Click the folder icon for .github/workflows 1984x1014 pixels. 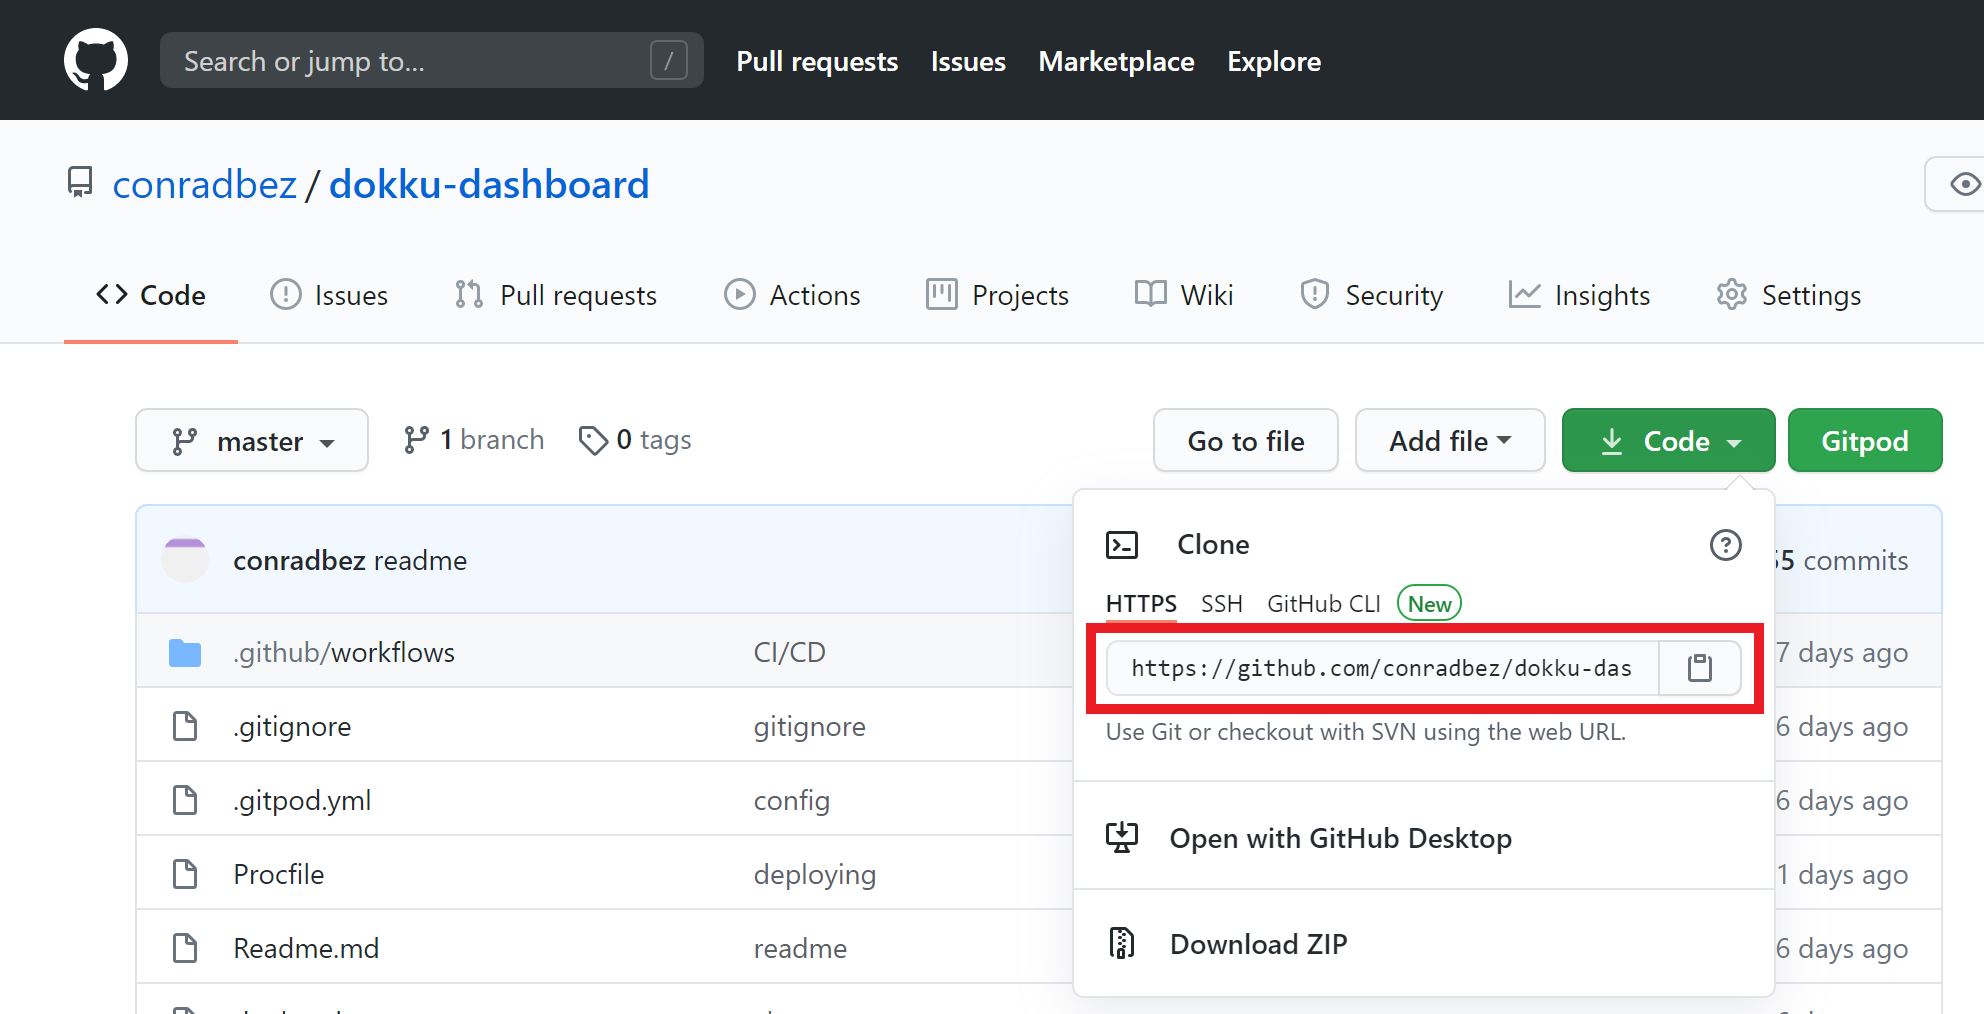(185, 653)
